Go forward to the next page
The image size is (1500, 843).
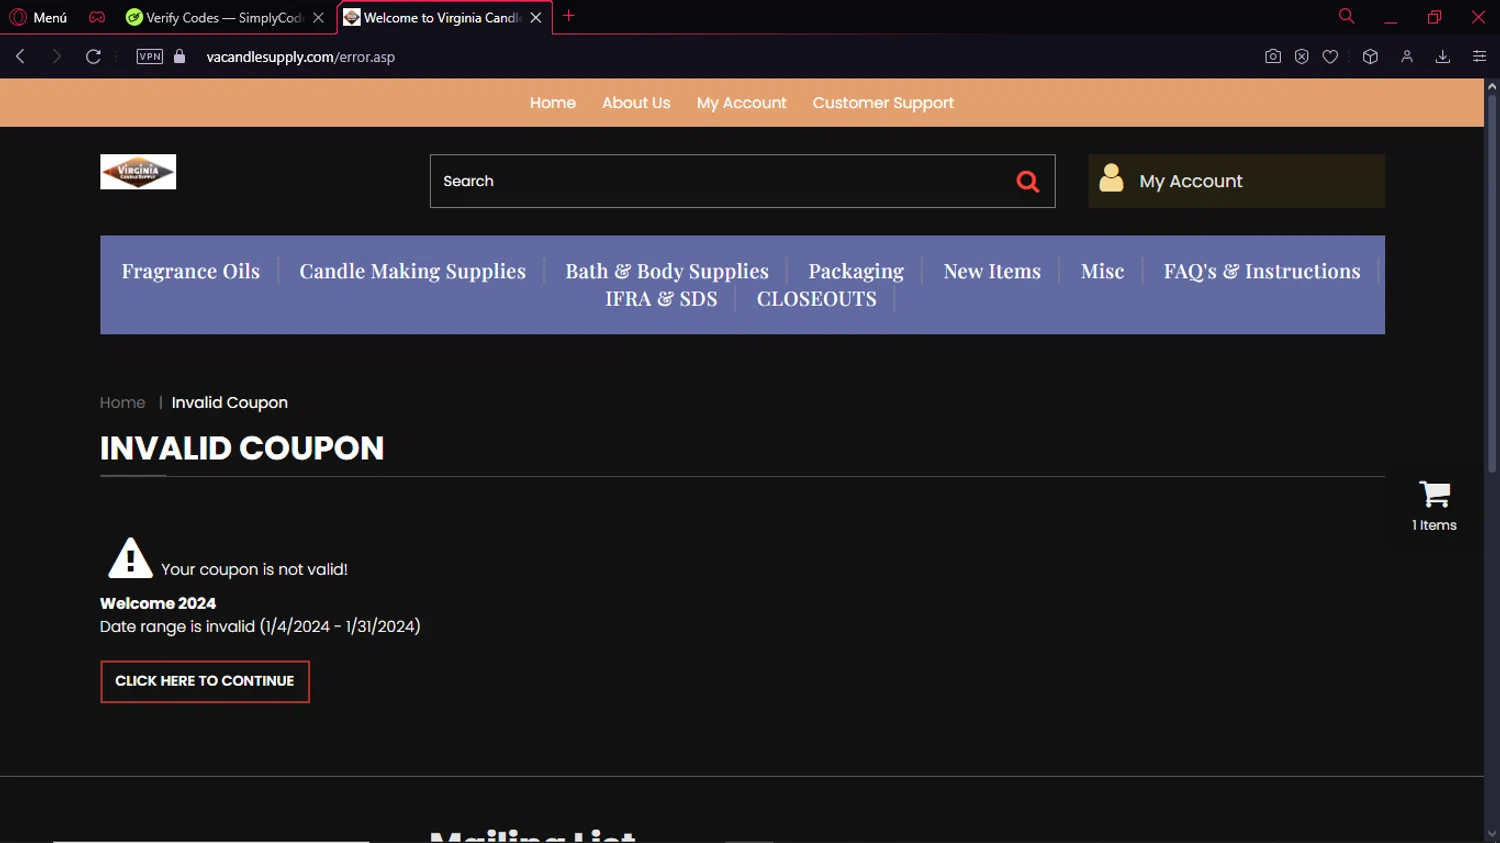[57, 57]
